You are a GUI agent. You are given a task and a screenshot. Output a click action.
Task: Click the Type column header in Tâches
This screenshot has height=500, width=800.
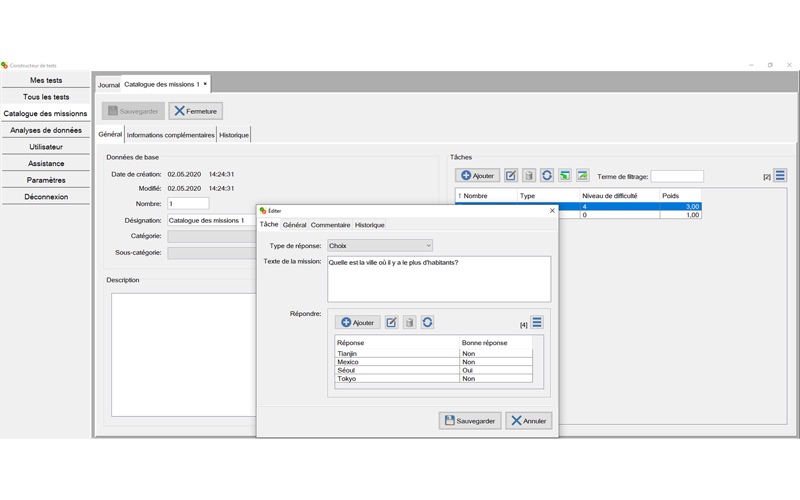[x=548, y=195]
